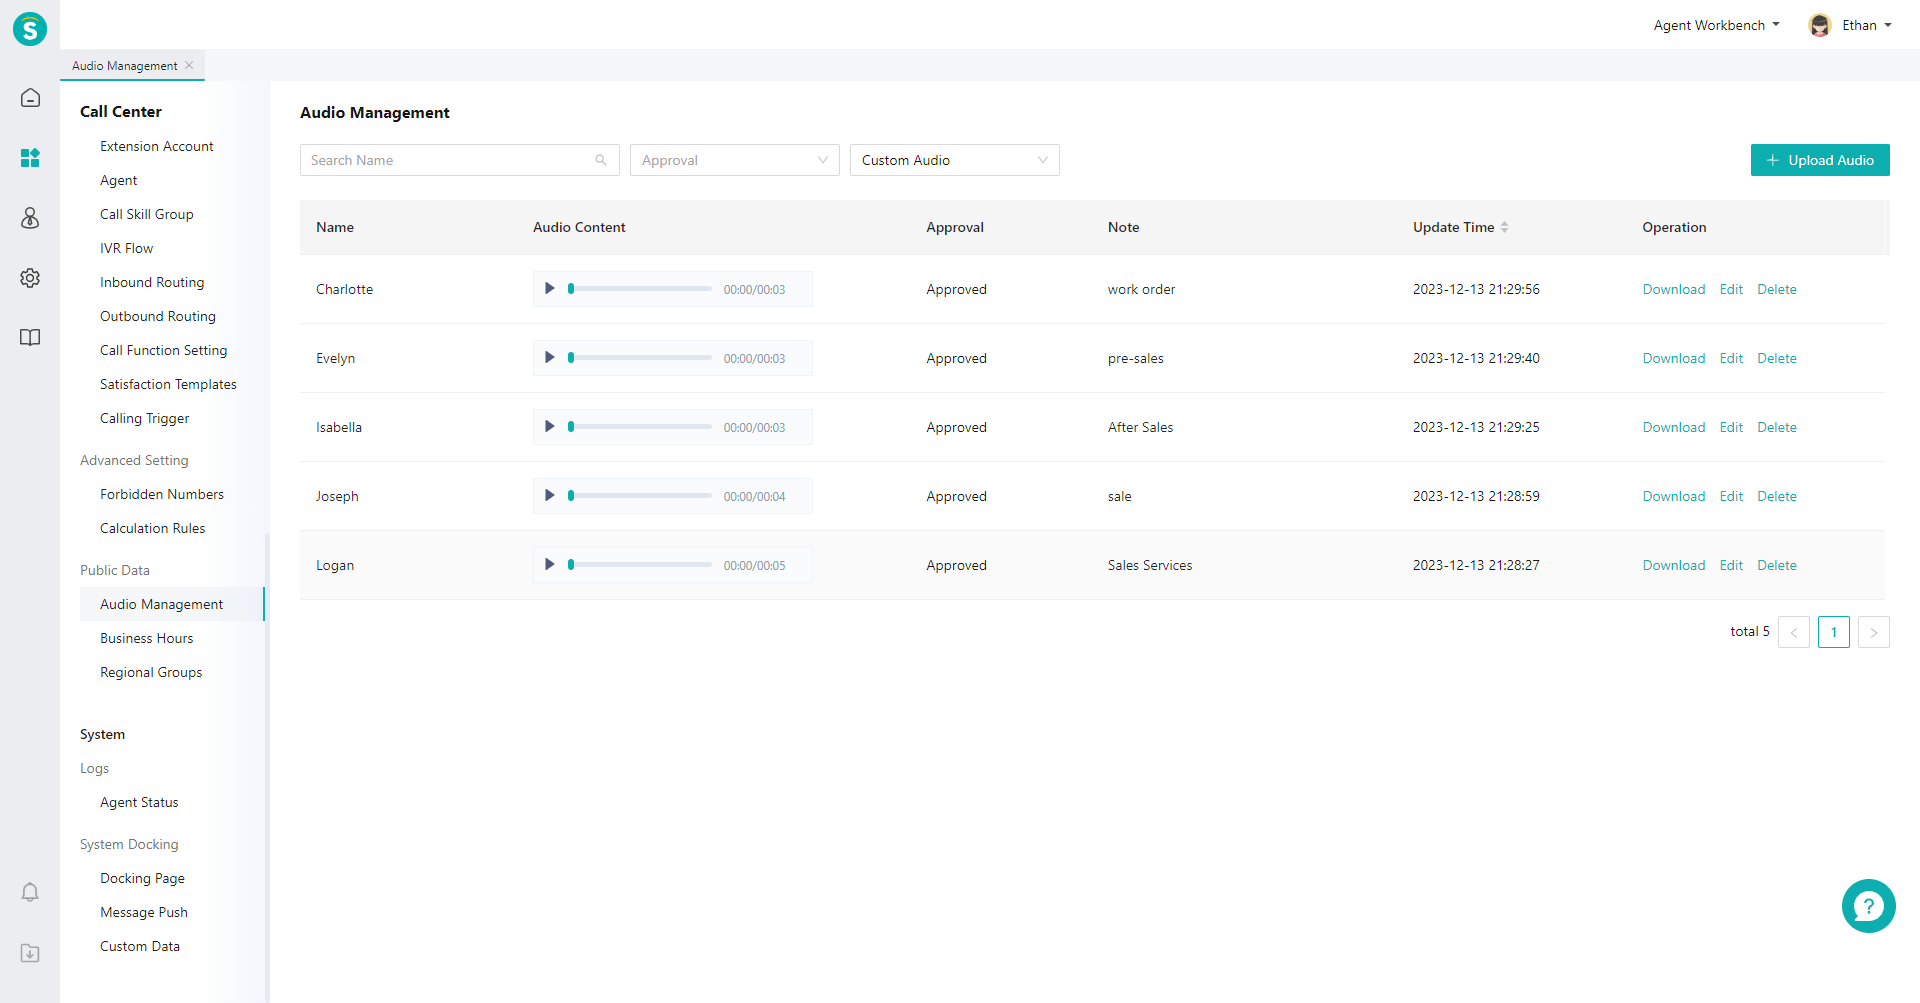Click Charlotte's audio progress slider
The height and width of the screenshot is (1003, 1920).
[x=640, y=289]
